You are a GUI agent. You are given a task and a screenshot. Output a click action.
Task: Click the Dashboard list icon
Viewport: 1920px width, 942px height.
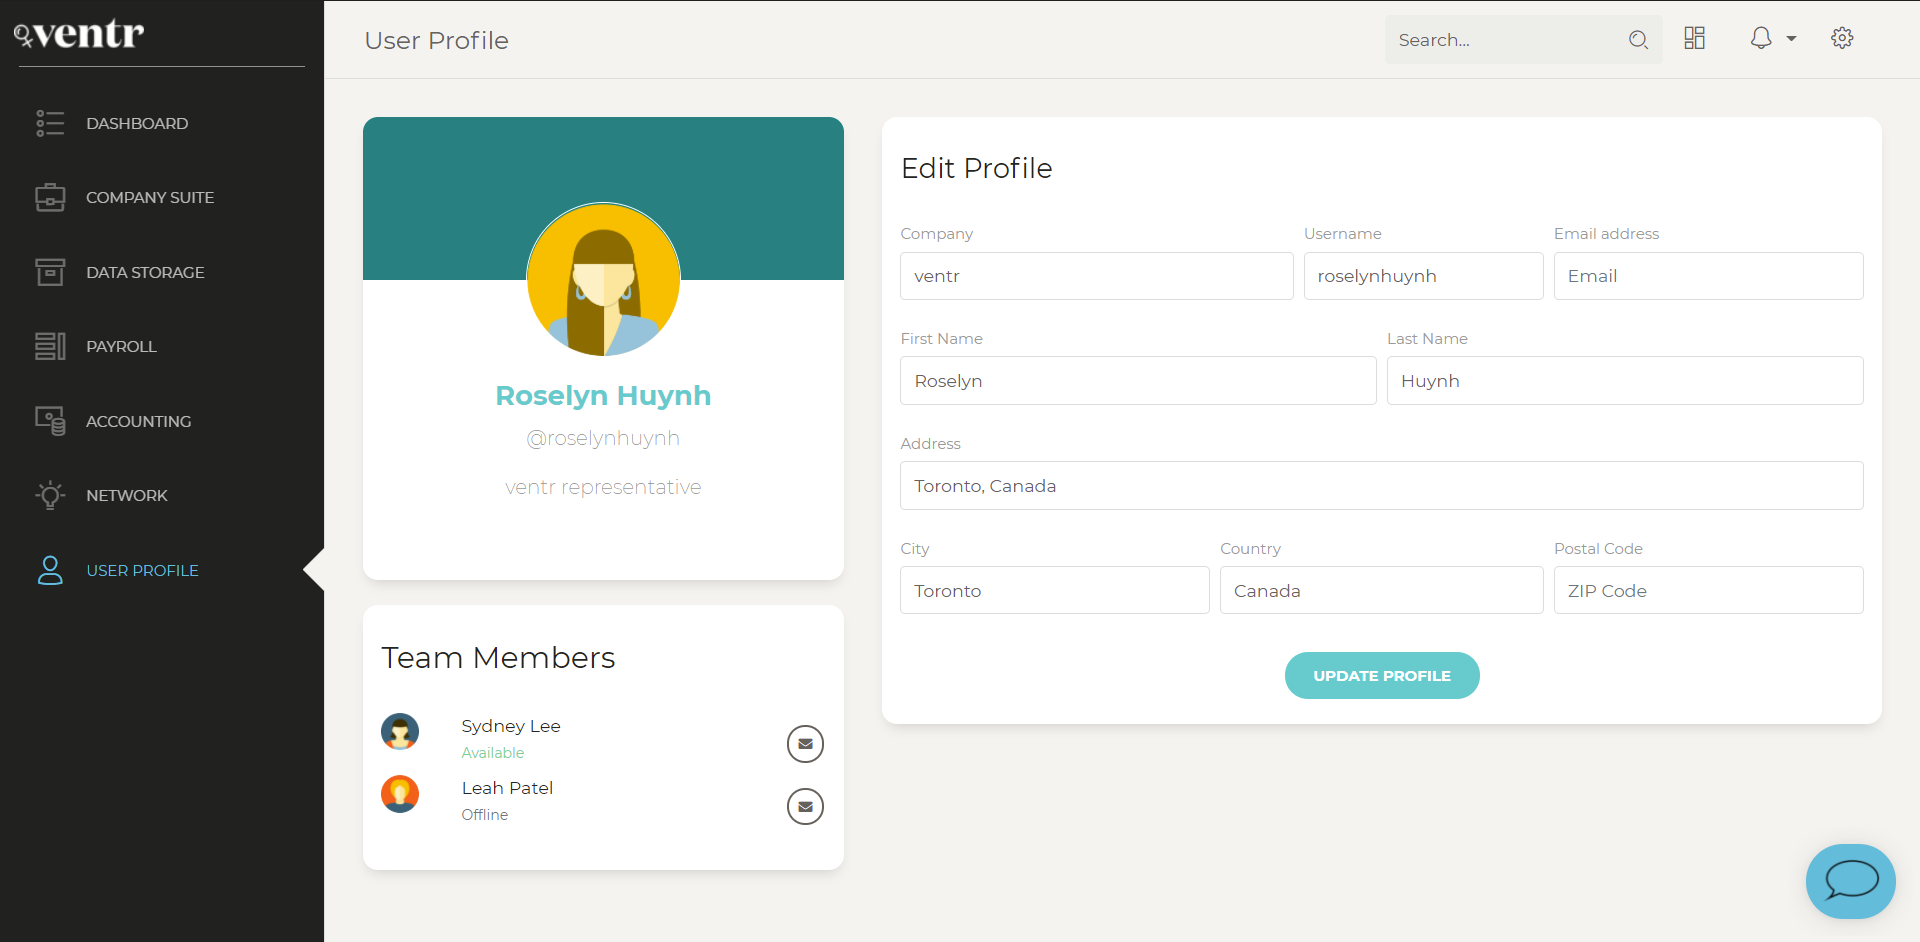(50, 123)
